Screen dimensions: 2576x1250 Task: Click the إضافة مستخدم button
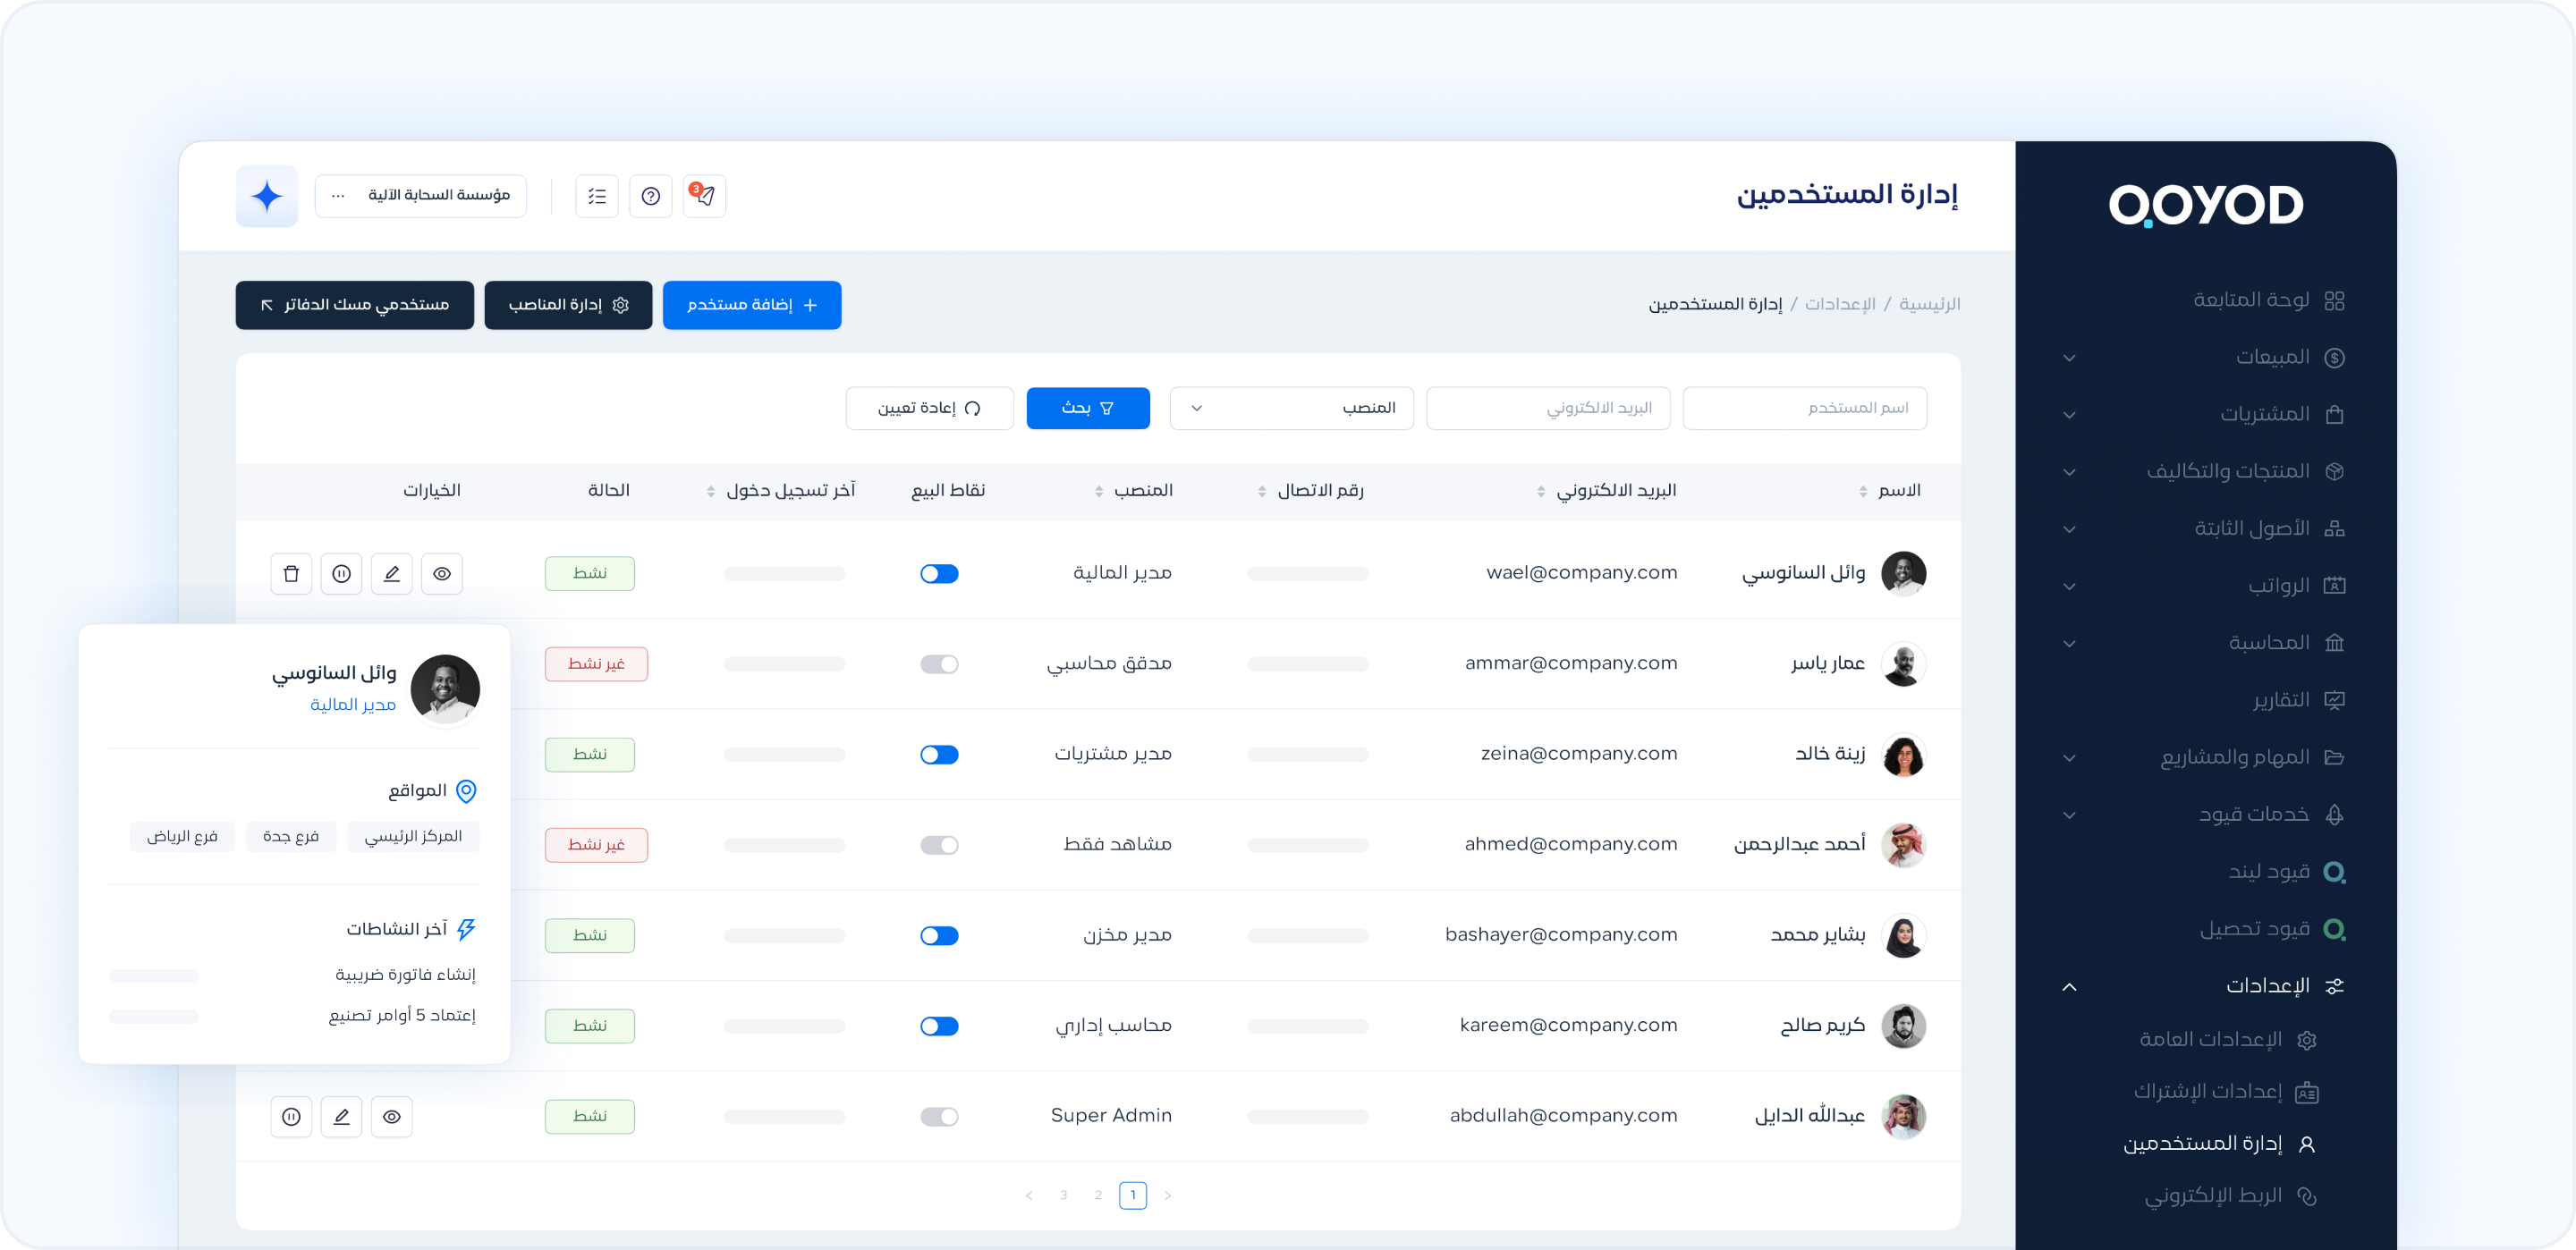pyautogui.click(x=752, y=305)
